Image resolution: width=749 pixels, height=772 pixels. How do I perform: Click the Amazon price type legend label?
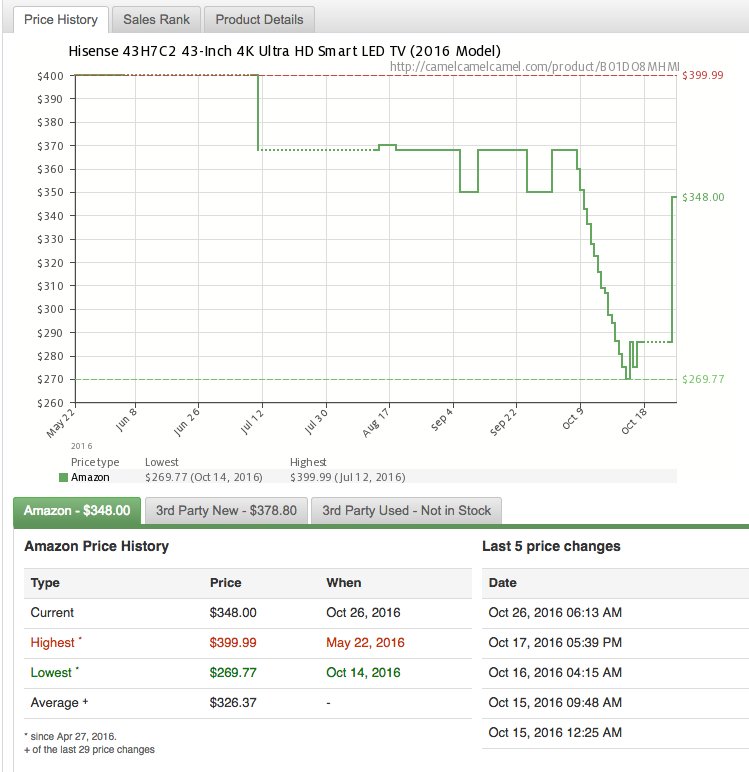click(90, 477)
